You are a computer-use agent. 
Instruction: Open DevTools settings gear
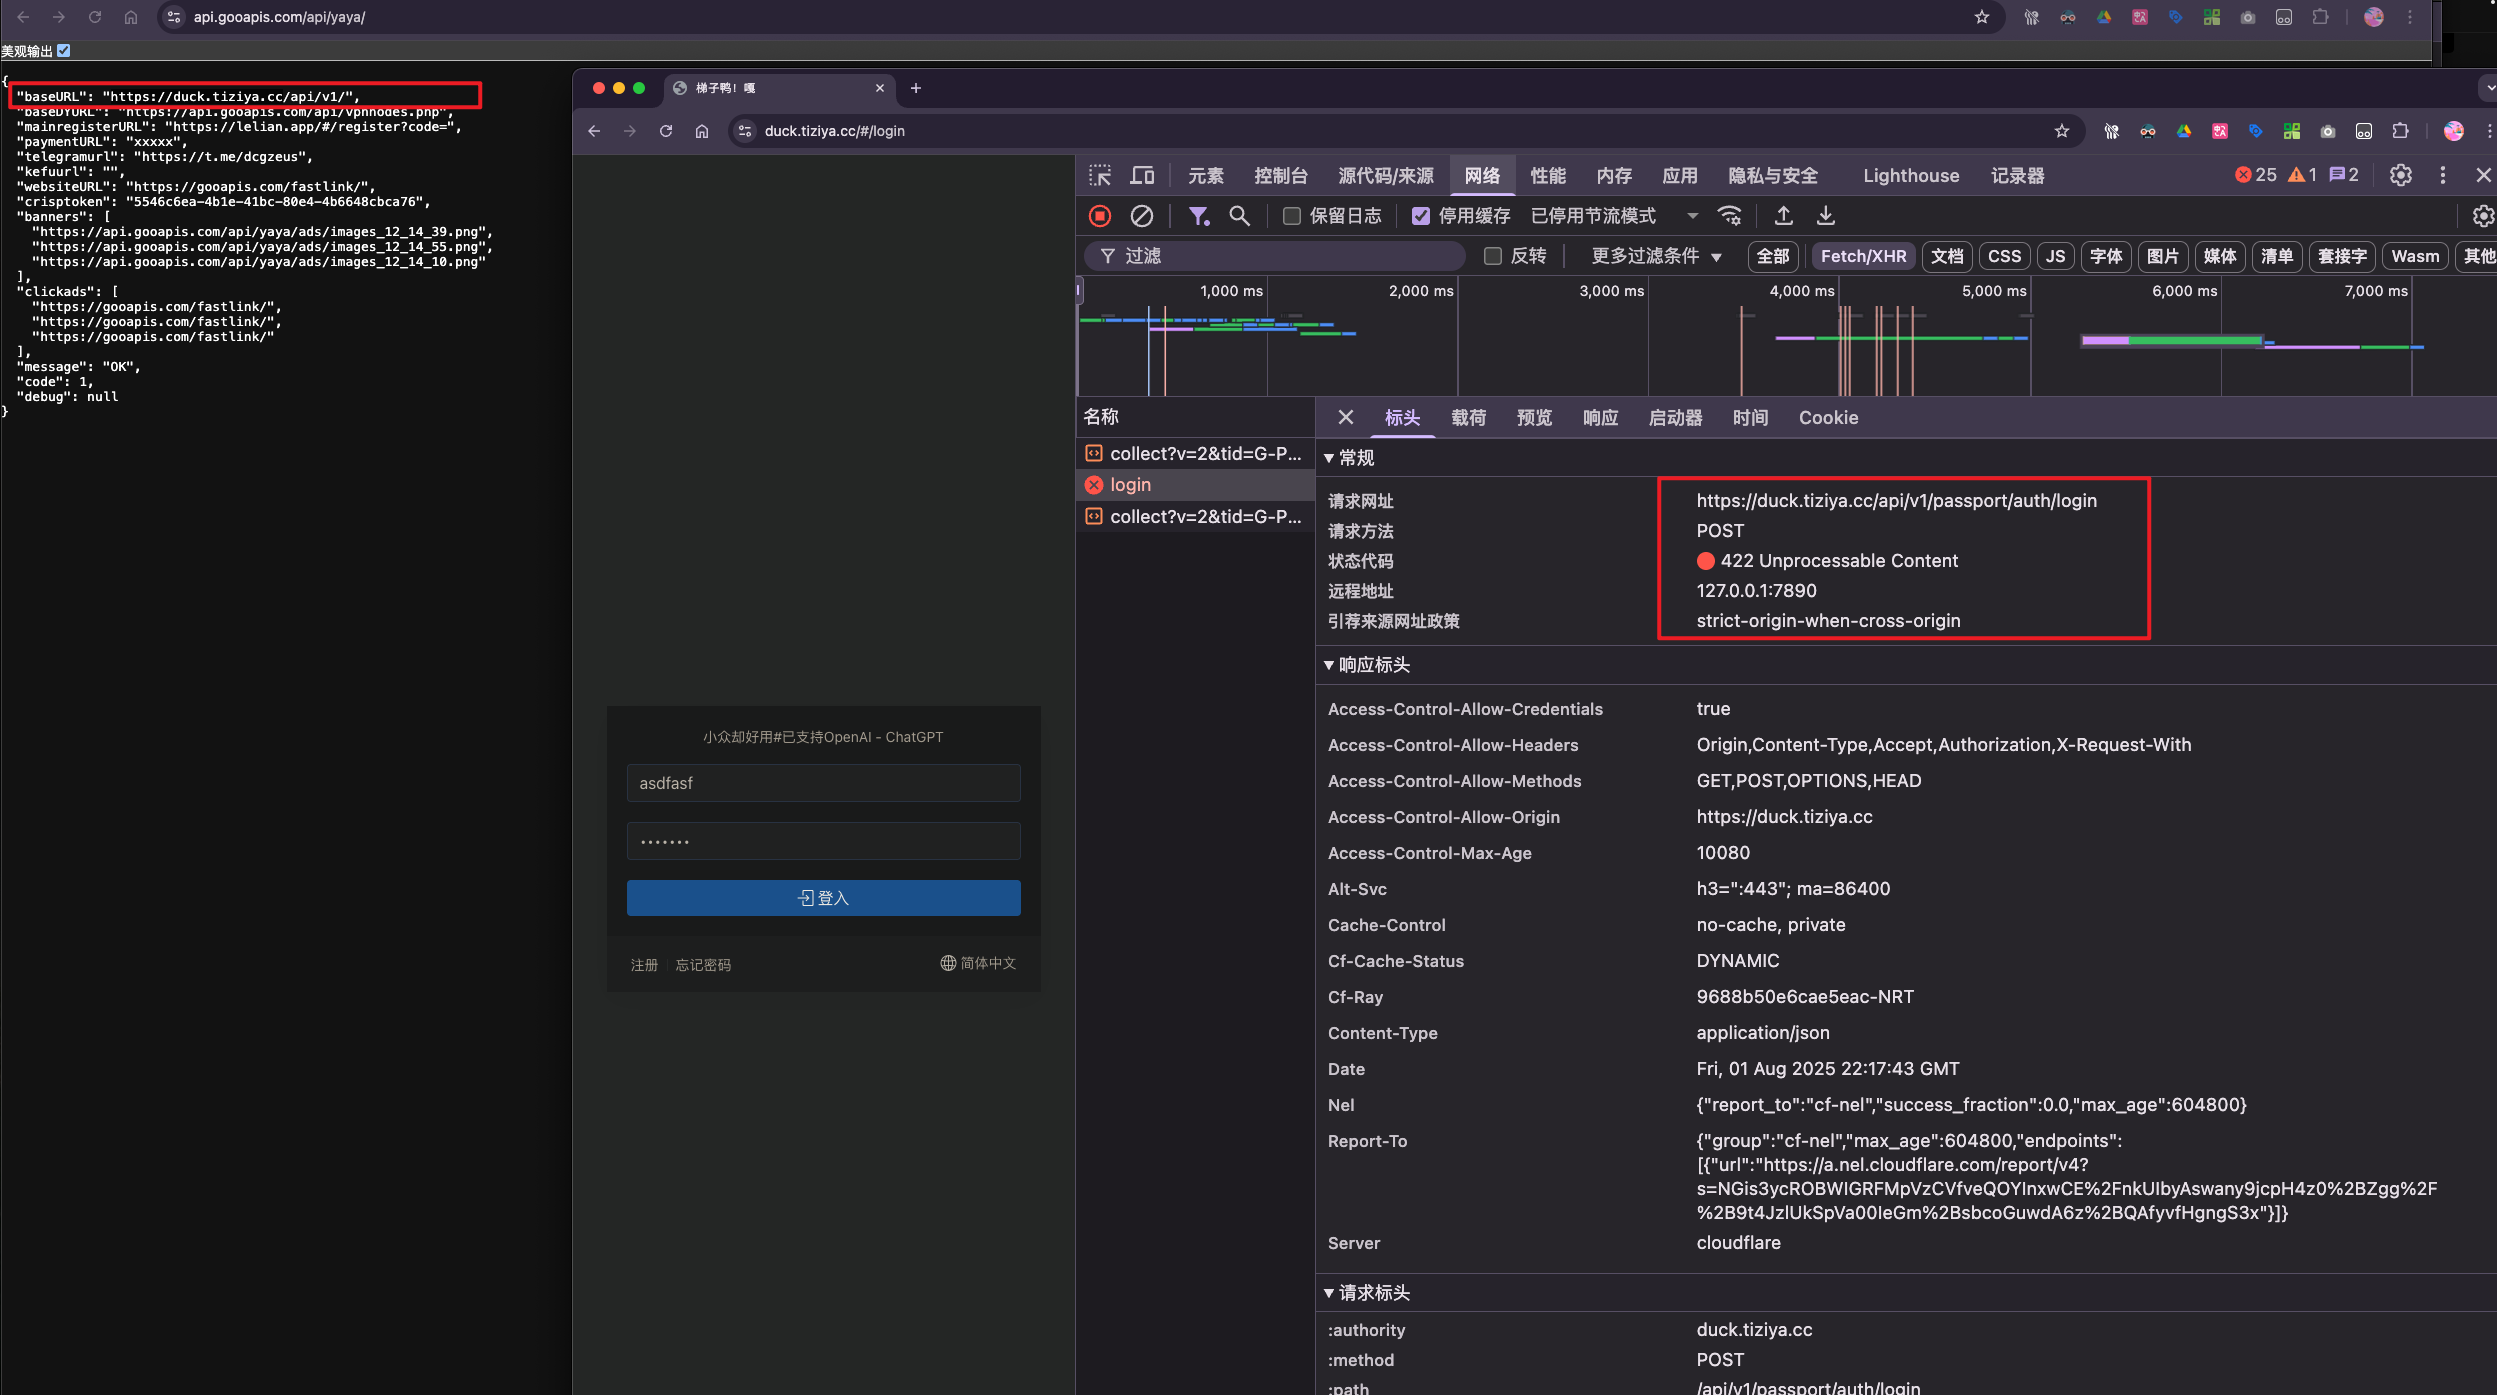2400,176
